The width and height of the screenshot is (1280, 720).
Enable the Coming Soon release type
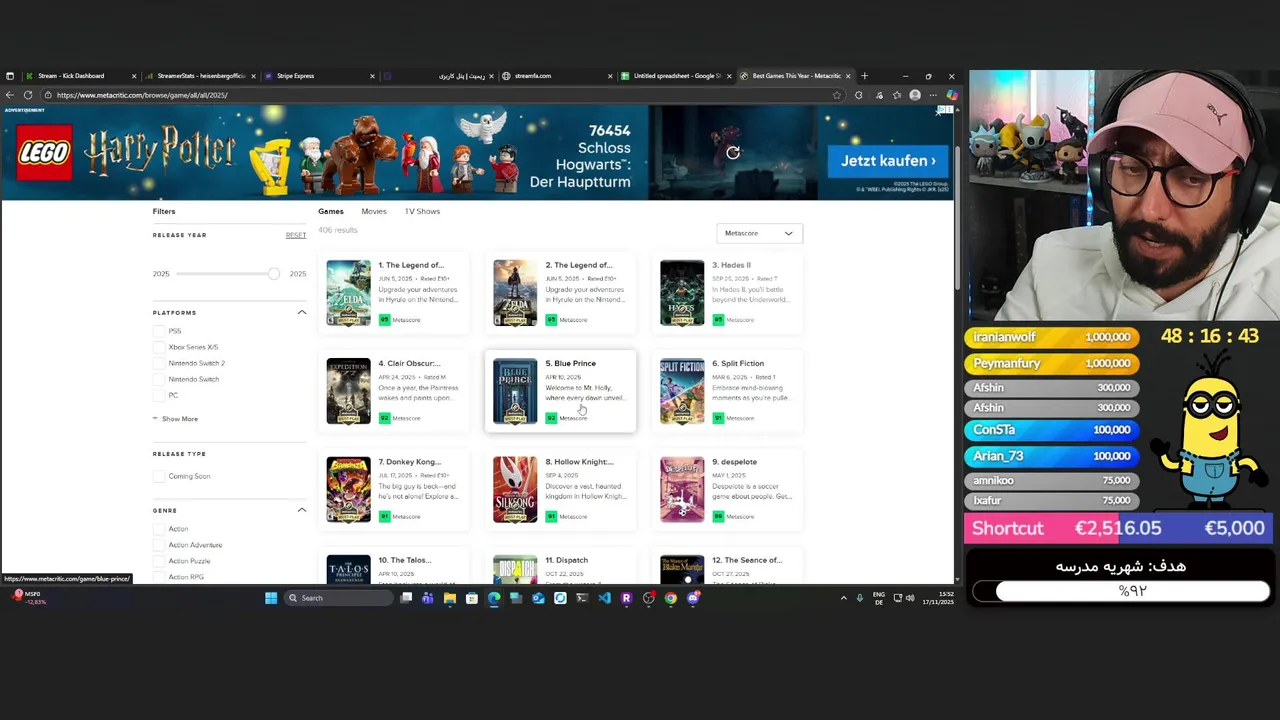point(159,476)
